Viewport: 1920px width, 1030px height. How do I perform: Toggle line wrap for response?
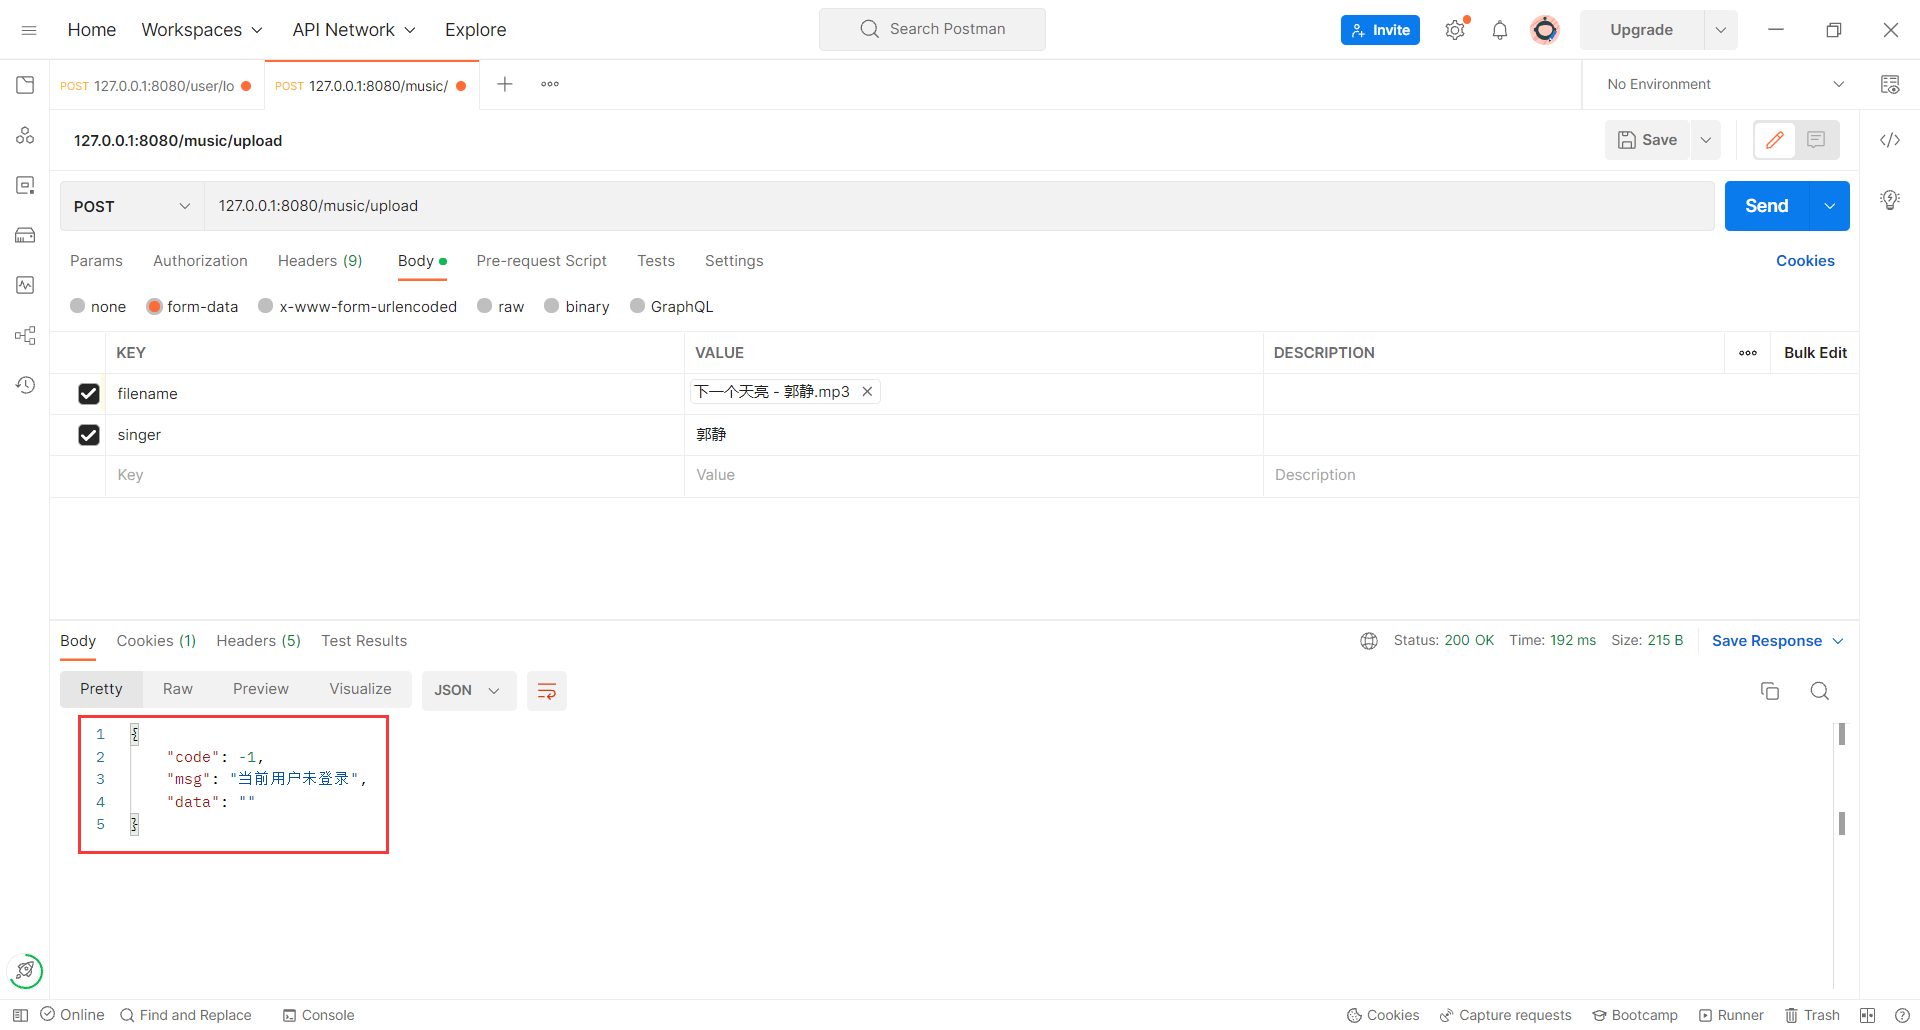pos(547,691)
